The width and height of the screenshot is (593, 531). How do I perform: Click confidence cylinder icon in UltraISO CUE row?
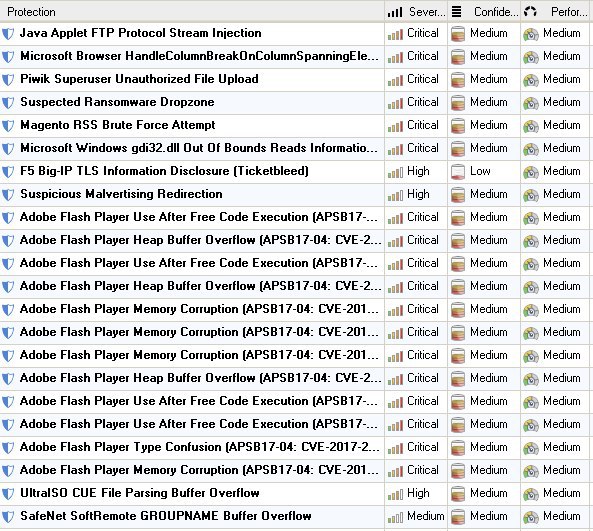coord(458,494)
